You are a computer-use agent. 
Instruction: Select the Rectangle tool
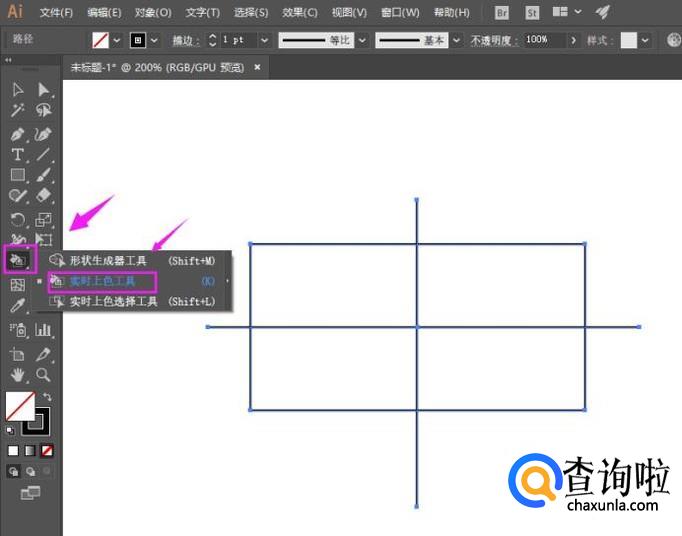click(17, 175)
